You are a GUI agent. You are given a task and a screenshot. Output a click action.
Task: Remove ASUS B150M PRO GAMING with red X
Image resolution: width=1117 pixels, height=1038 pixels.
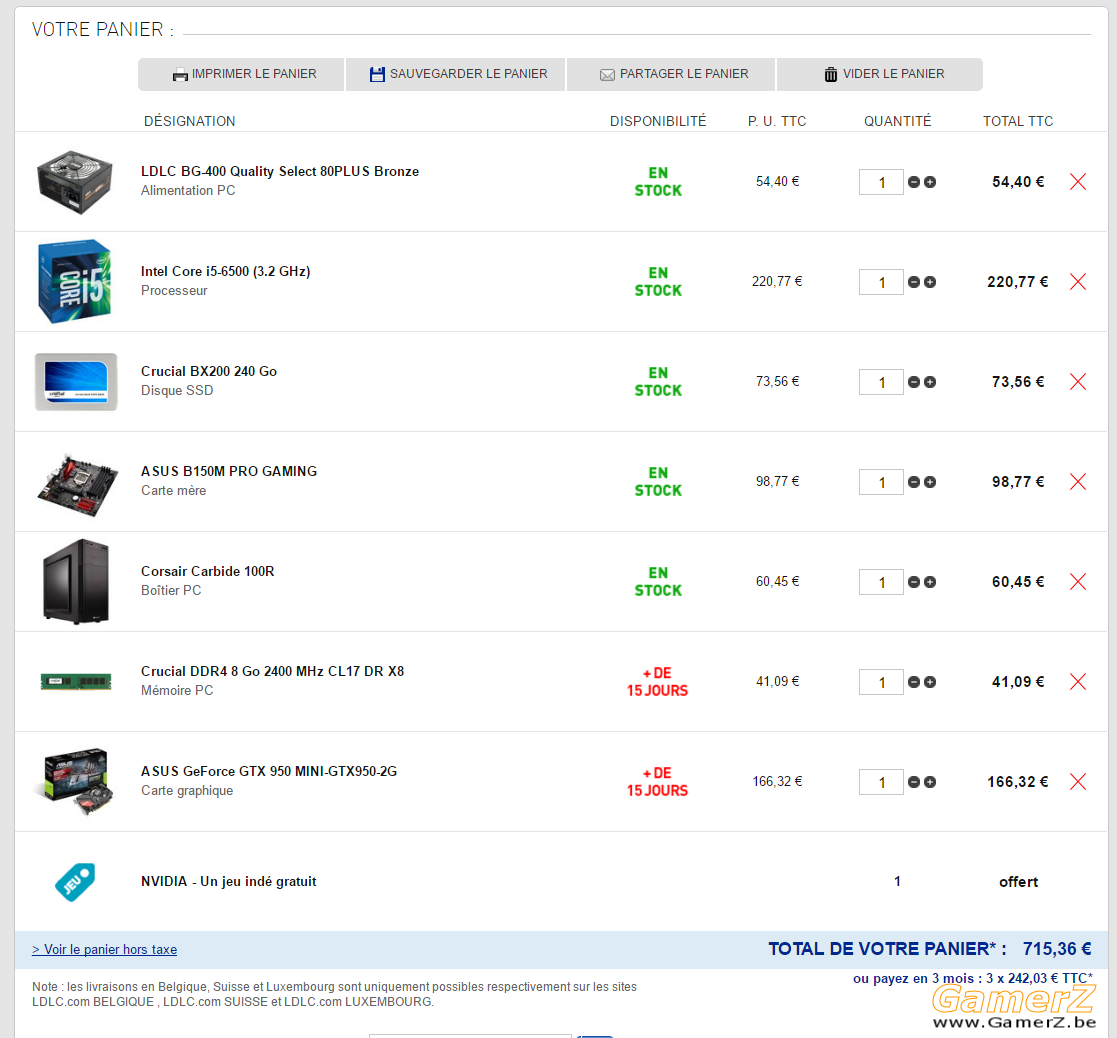[1078, 482]
